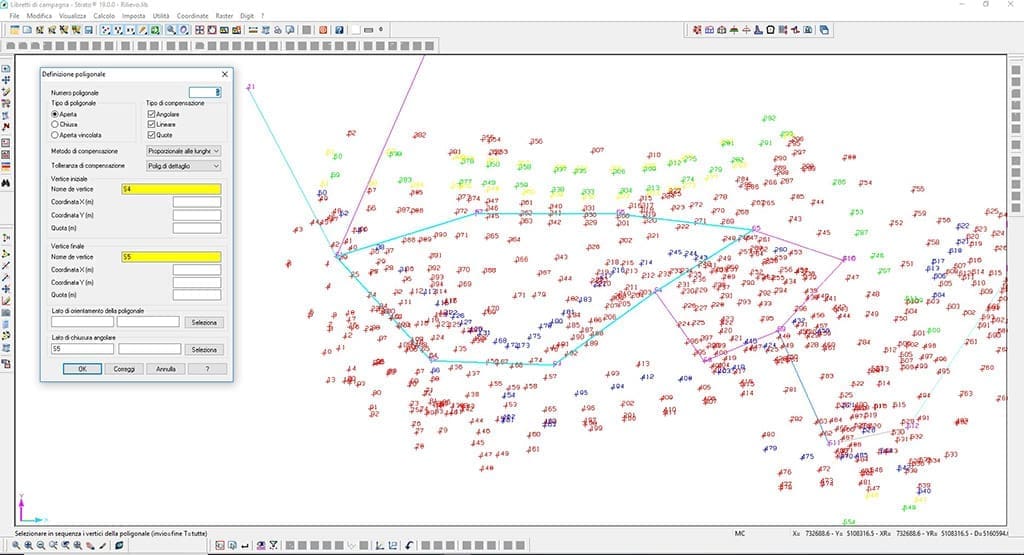Click the pencil edit icon in top toolbar

click(x=142, y=30)
